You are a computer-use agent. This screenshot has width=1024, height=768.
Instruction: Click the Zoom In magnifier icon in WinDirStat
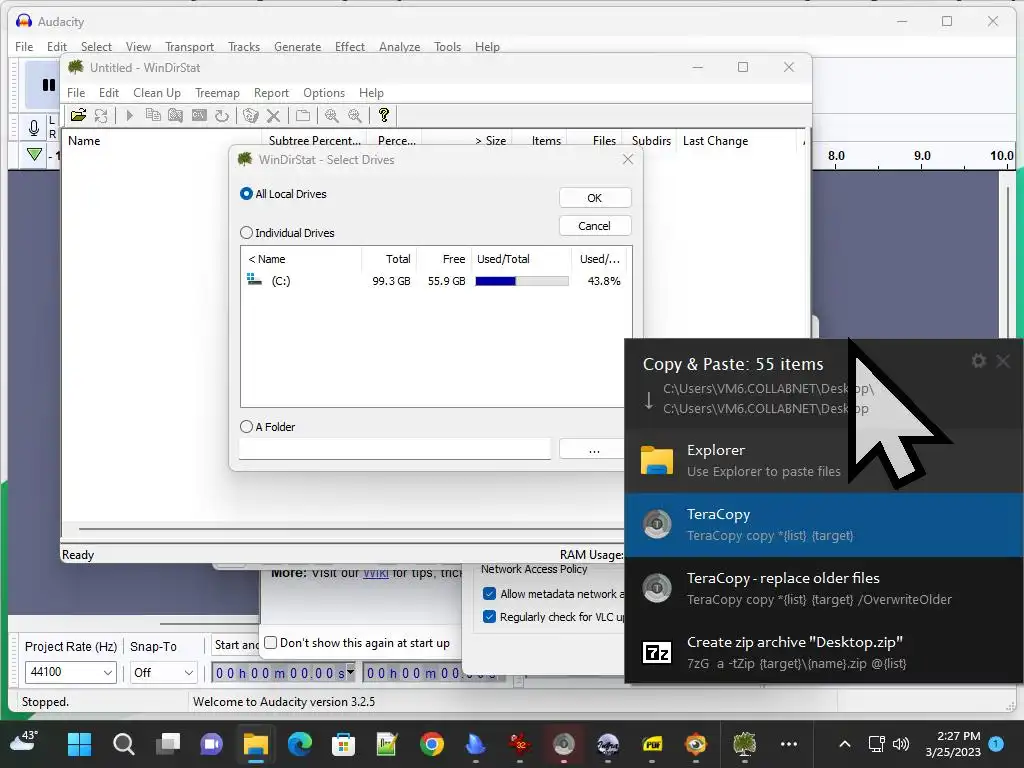tap(332, 116)
